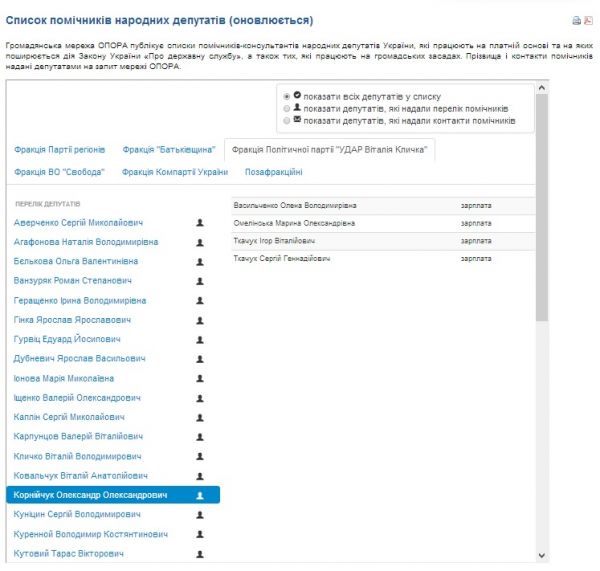Click person icon next to Гурвіц
600x571 pixels.
(x=200, y=340)
